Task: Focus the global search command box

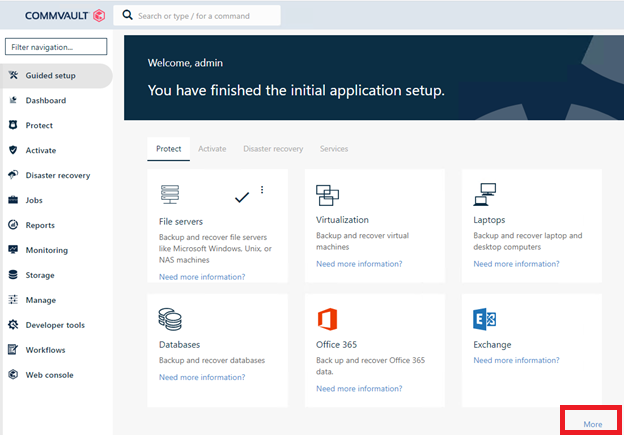Action: (205, 16)
